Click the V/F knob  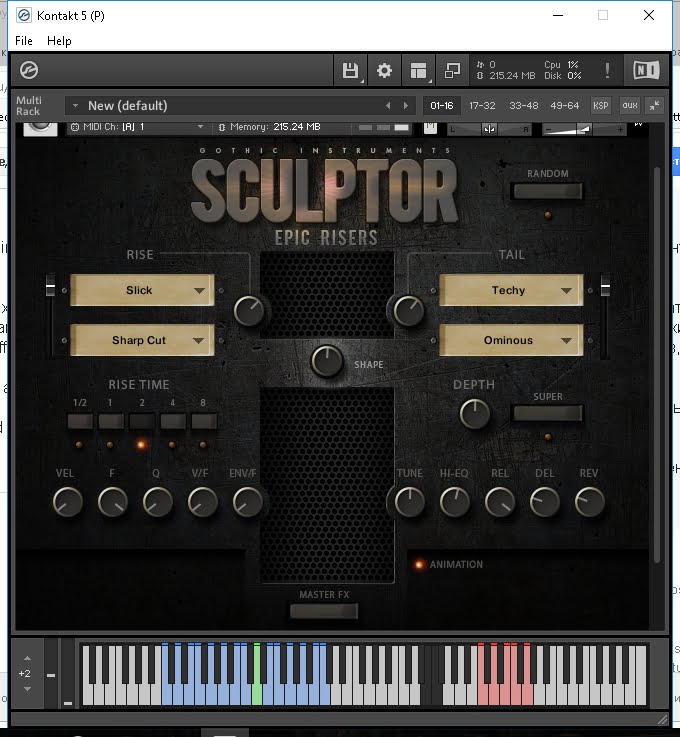tap(202, 502)
